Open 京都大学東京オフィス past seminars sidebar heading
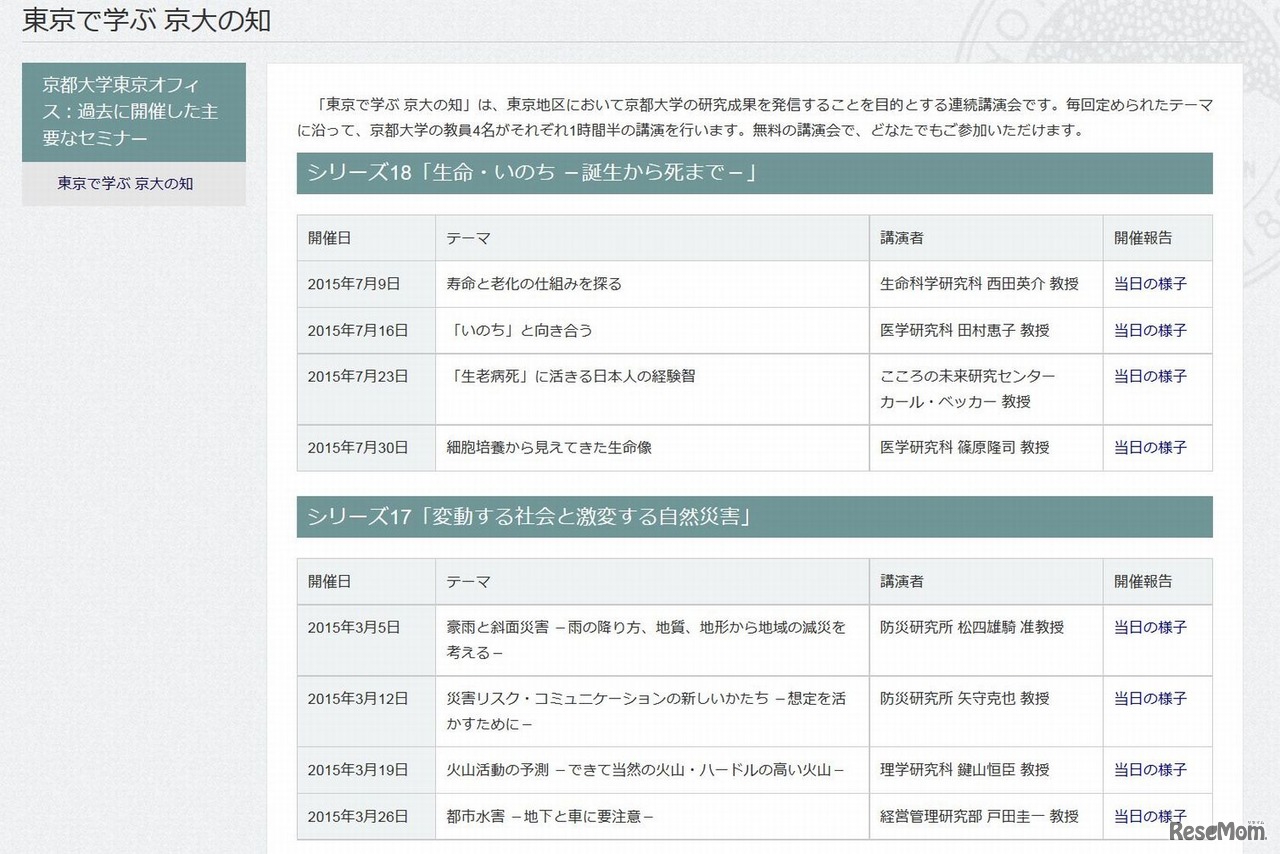Screen dimensions: 1280x854 pos(134,112)
